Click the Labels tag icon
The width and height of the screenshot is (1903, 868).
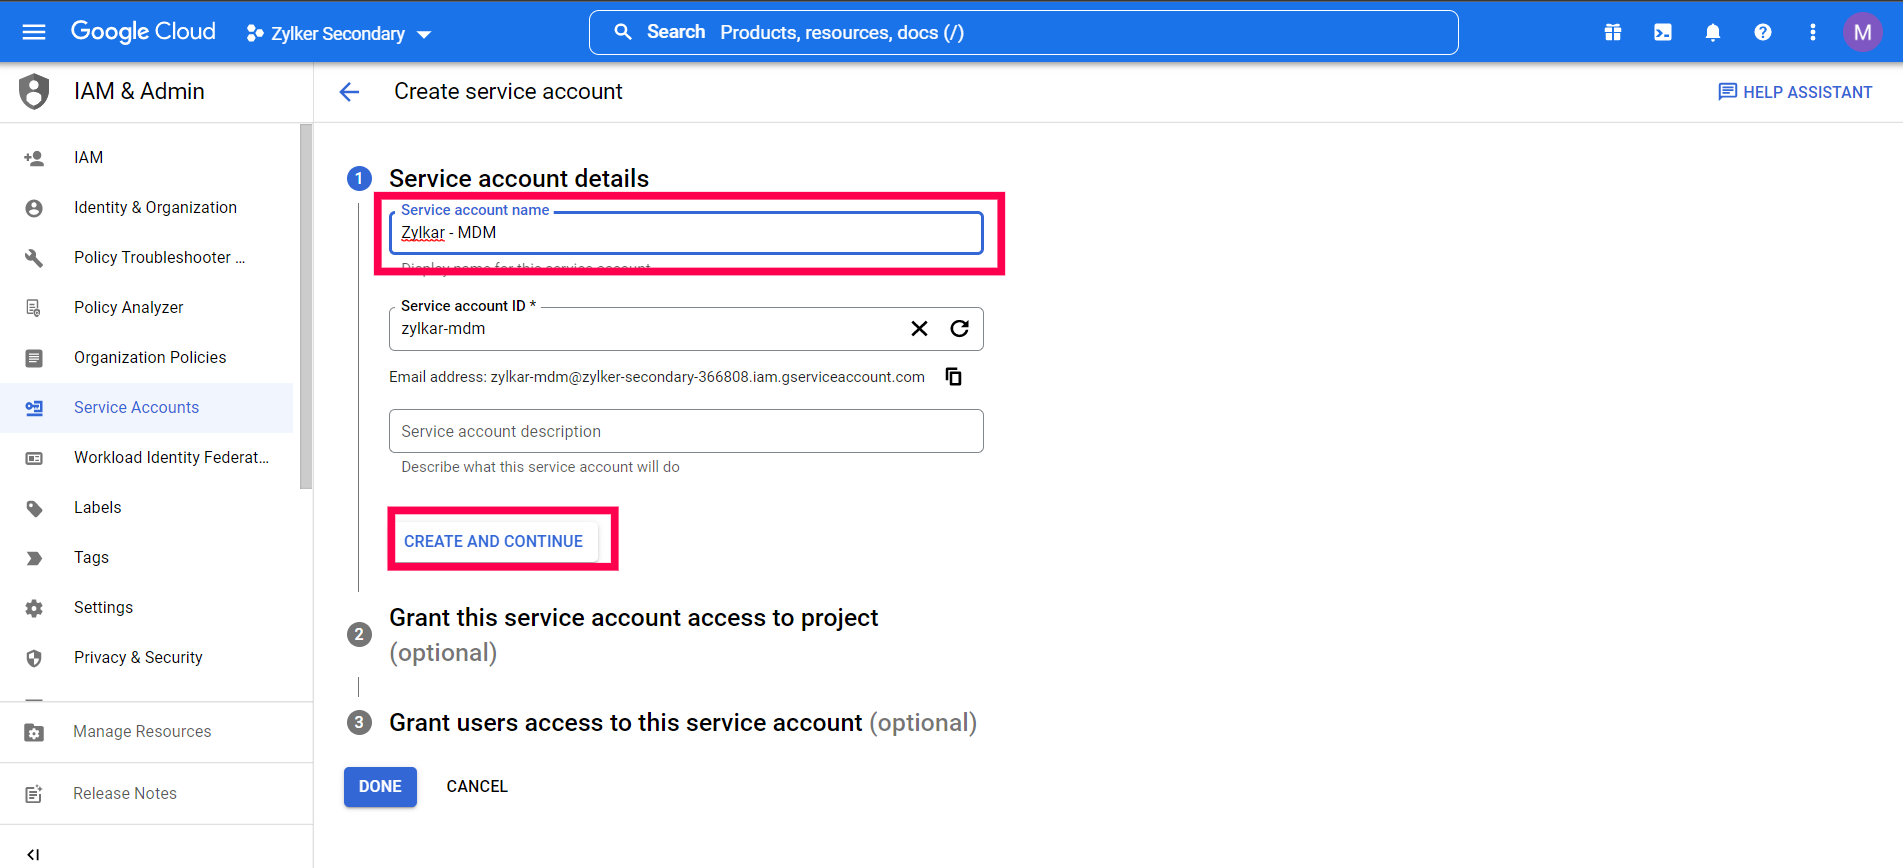point(34,508)
